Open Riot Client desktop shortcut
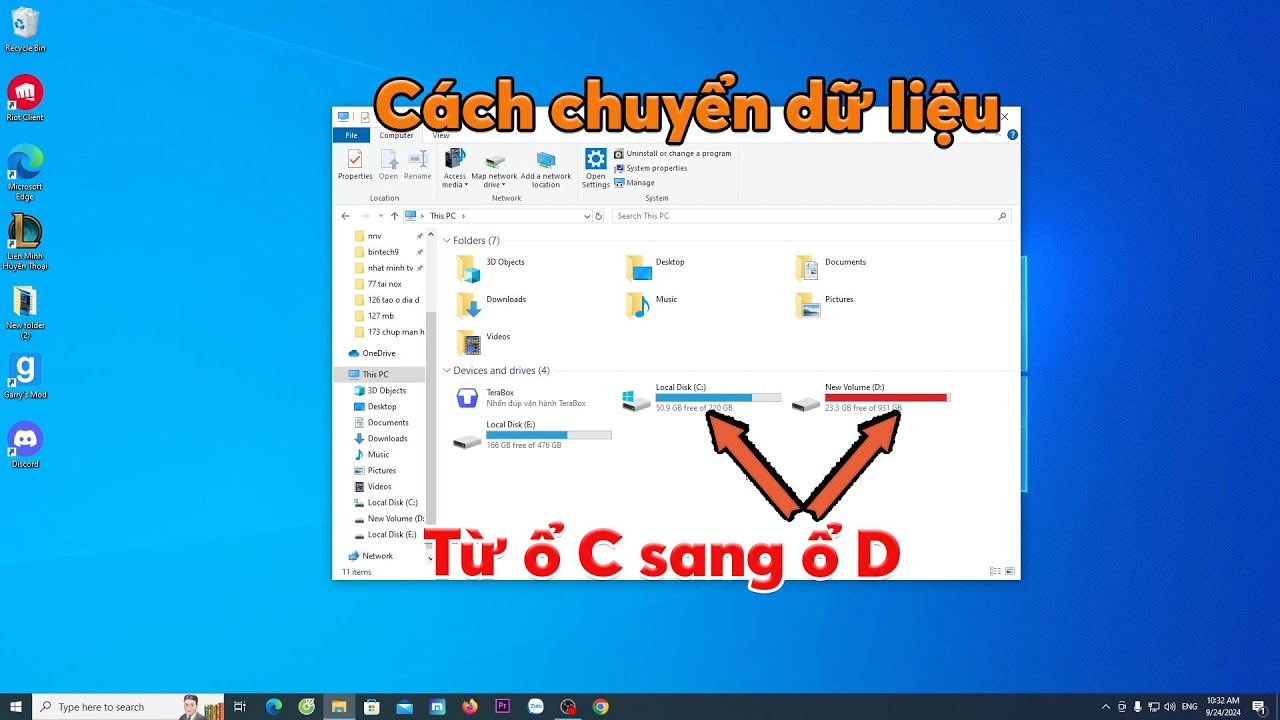This screenshot has height=720, width=1280. [x=25, y=98]
